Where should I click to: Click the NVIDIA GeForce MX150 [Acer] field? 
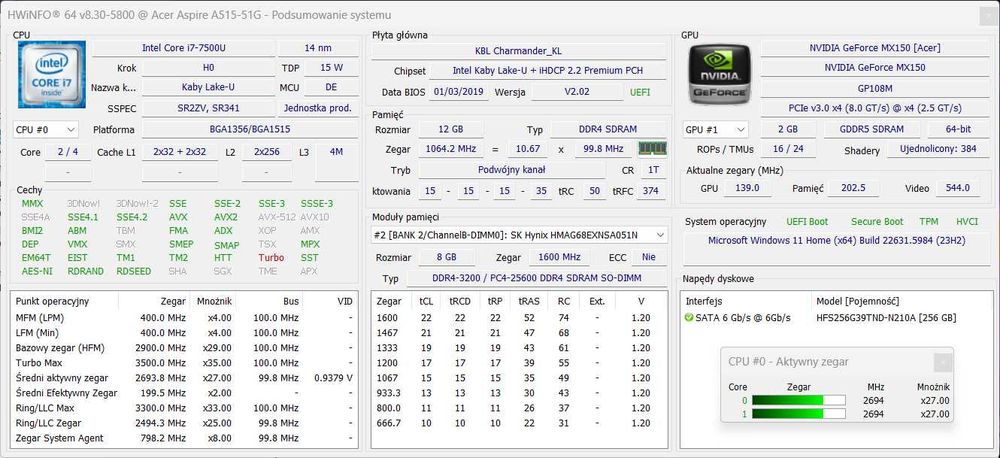coord(874,48)
